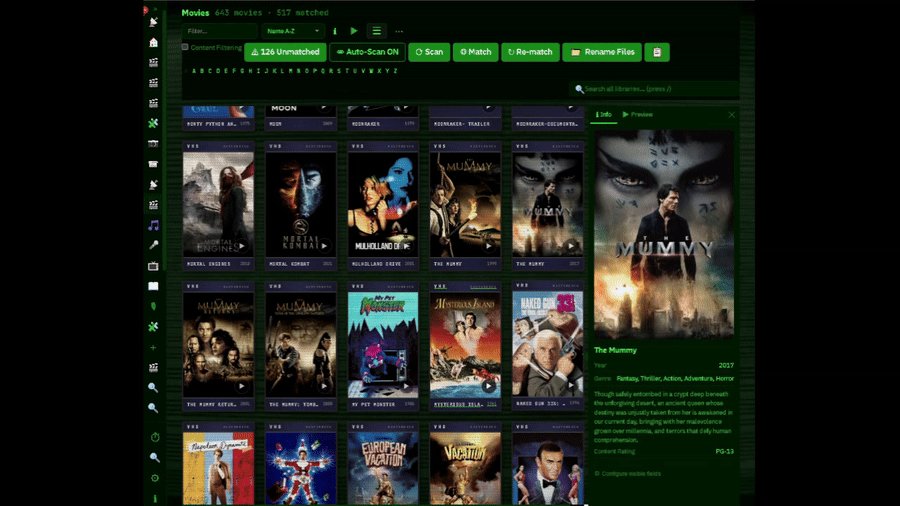Screen dimensions: 900x506
Task: Select The Mummy 2017 poster in grid
Action: point(548,204)
